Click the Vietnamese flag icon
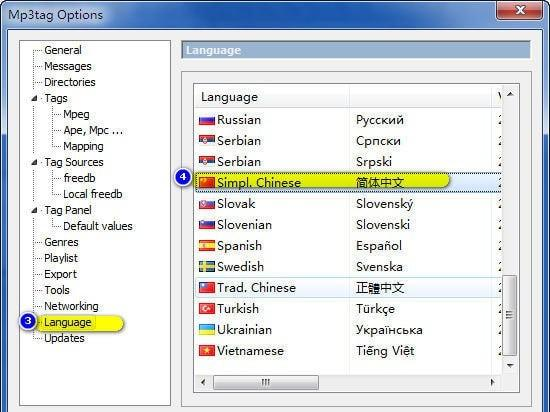Screen dimensions: 550x412 207,351
